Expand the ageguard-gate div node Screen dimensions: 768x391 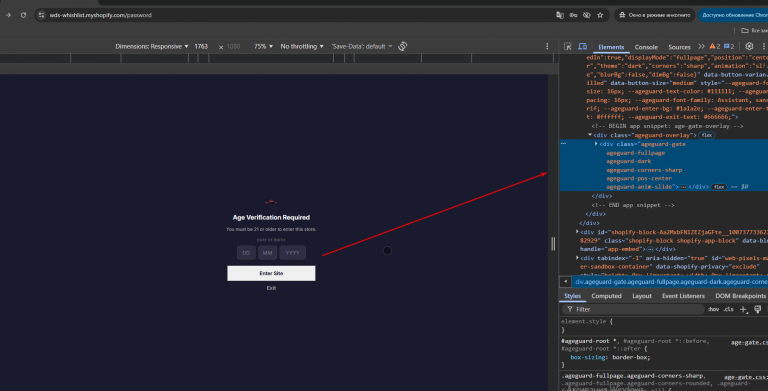596,144
